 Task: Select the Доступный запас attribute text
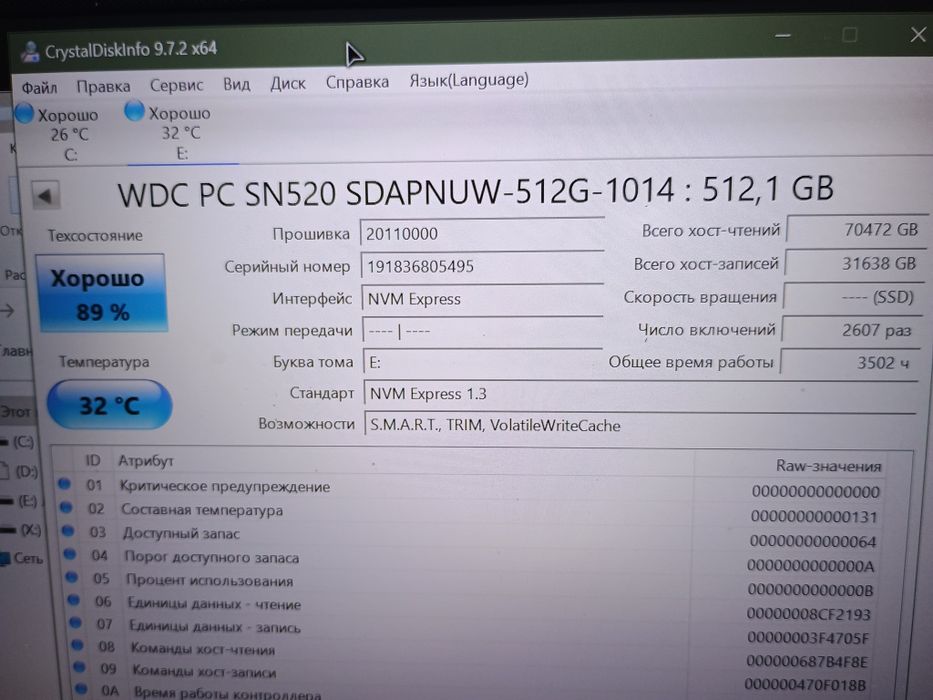click(x=181, y=533)
